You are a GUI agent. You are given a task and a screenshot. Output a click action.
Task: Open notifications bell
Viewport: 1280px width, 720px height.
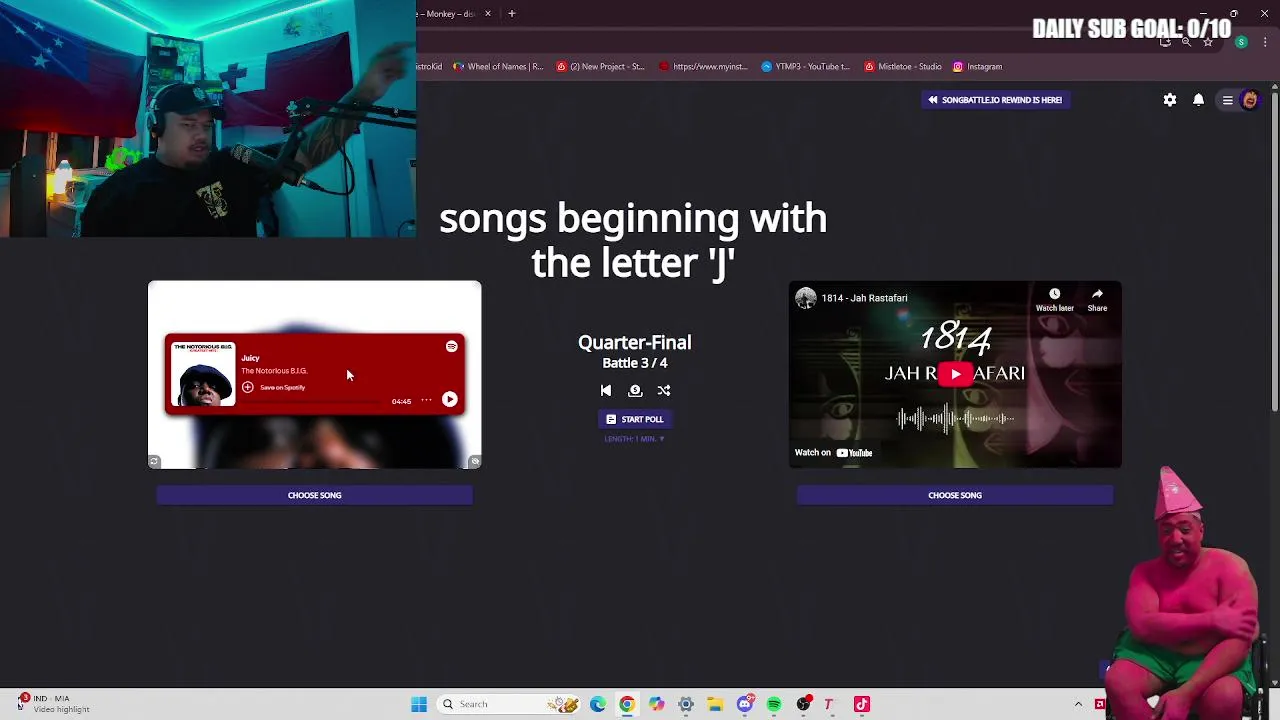pyautogui.click(x=1198, y=100)
